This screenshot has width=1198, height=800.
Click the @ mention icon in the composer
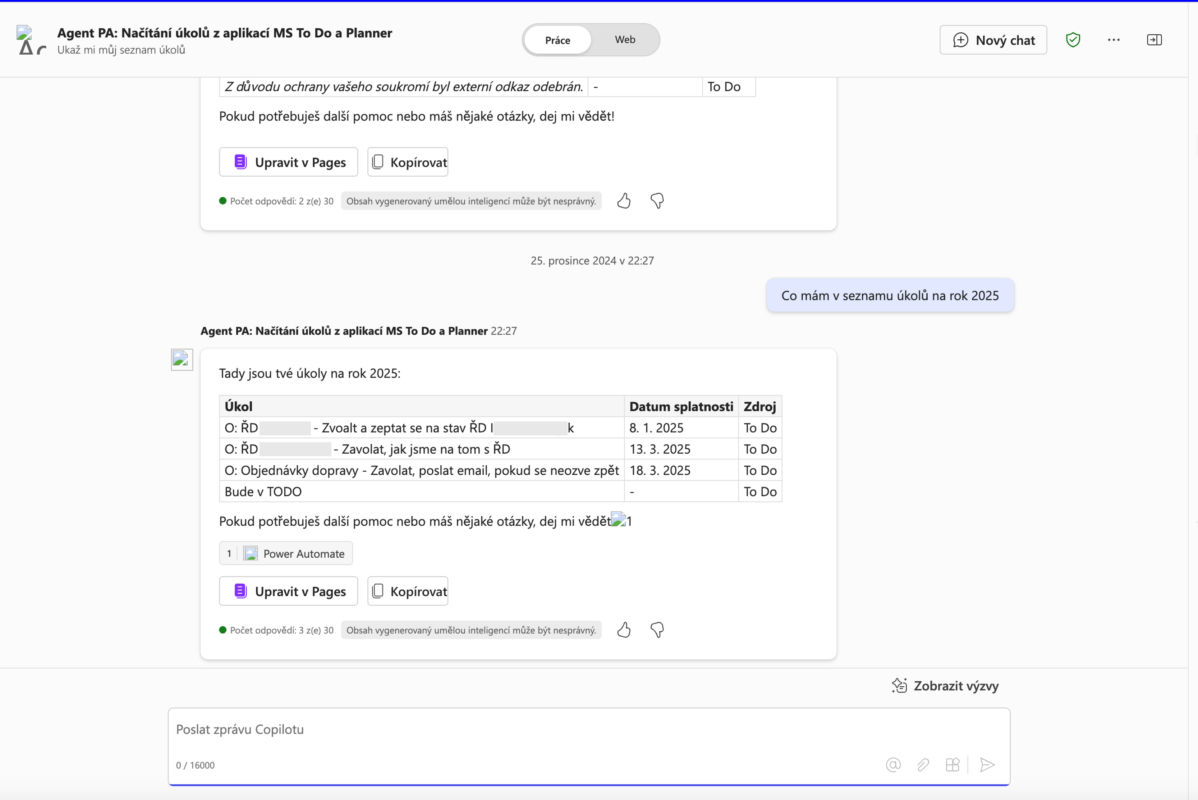(x=893, y=765)
